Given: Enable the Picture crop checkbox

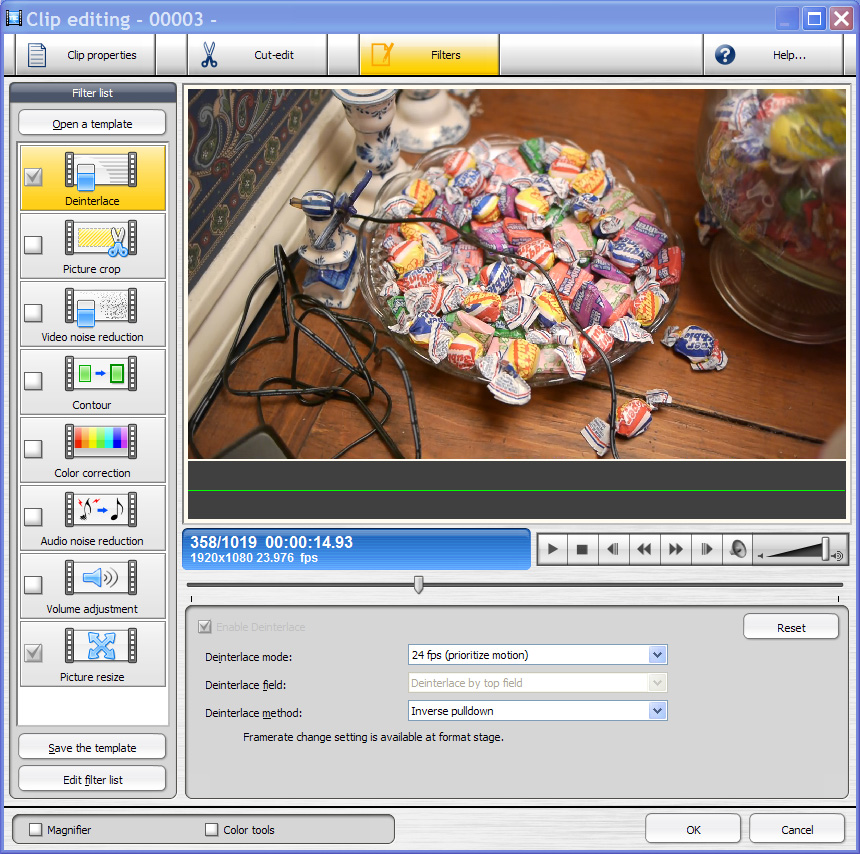Looking at the screenshot, I should pyautogui.click(x=33, y=245).
